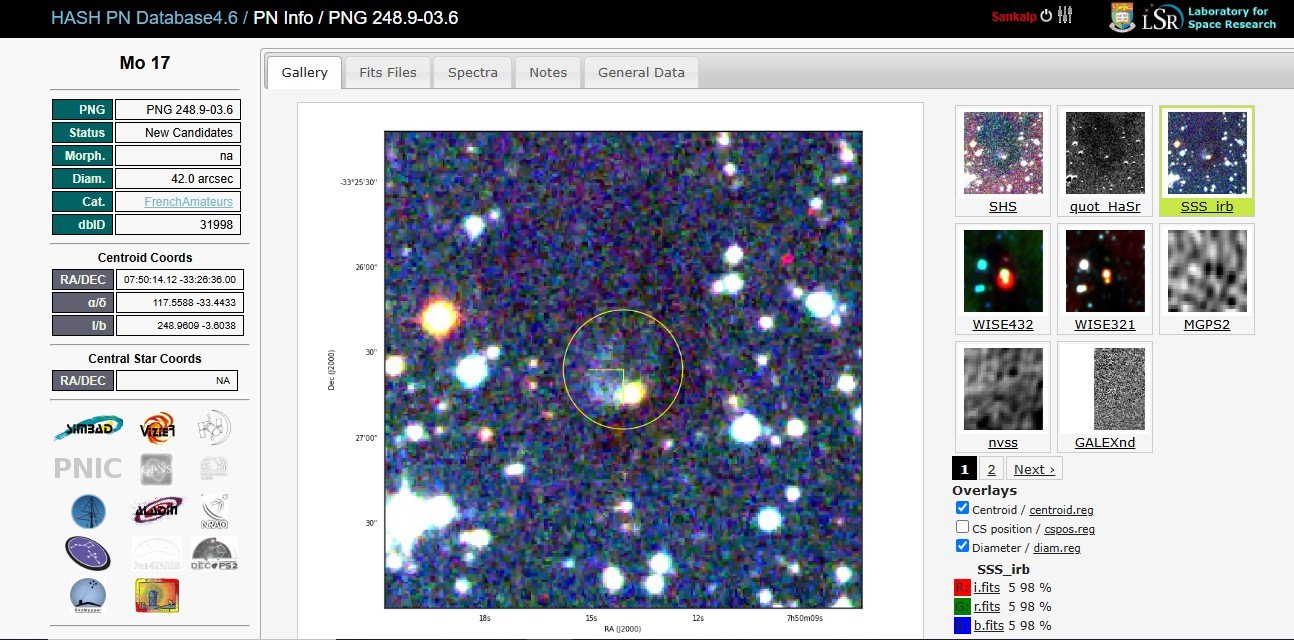Open the DECaPS2 survey icon
1294x640 pixels.
[214, 552]
